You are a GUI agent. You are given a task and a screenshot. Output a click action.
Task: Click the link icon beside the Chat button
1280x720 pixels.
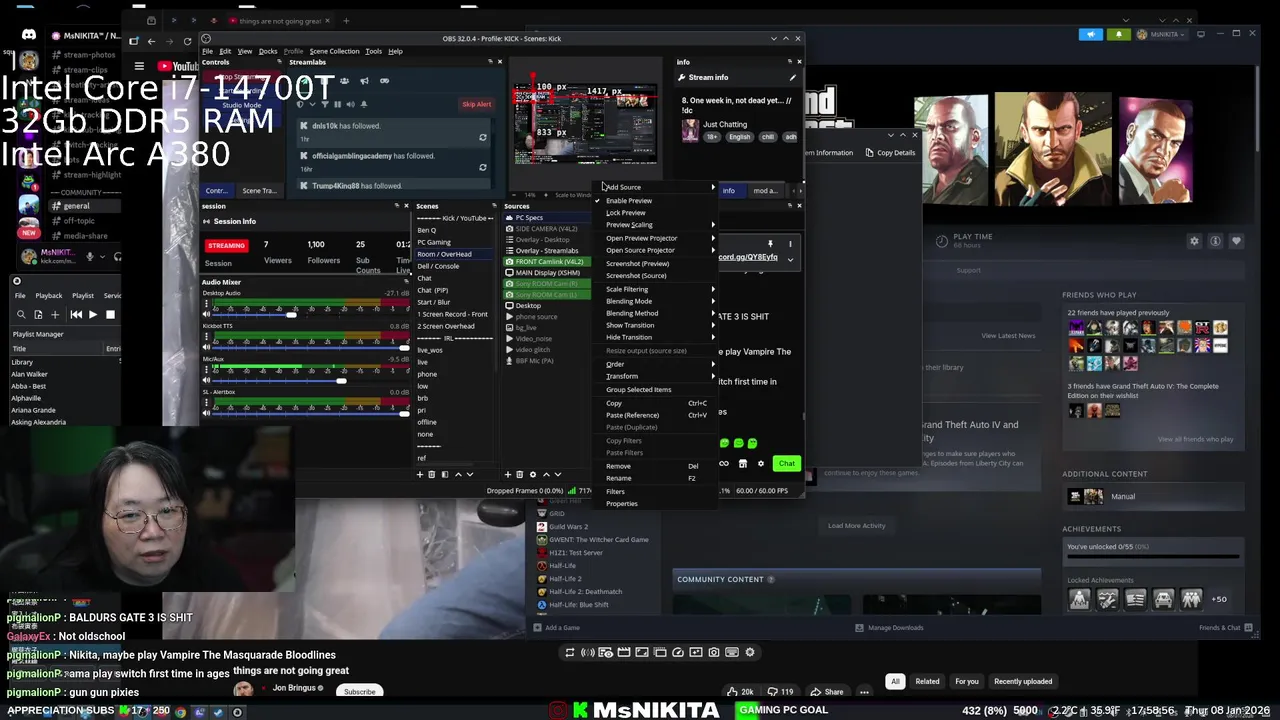click(x=724, y=463)
